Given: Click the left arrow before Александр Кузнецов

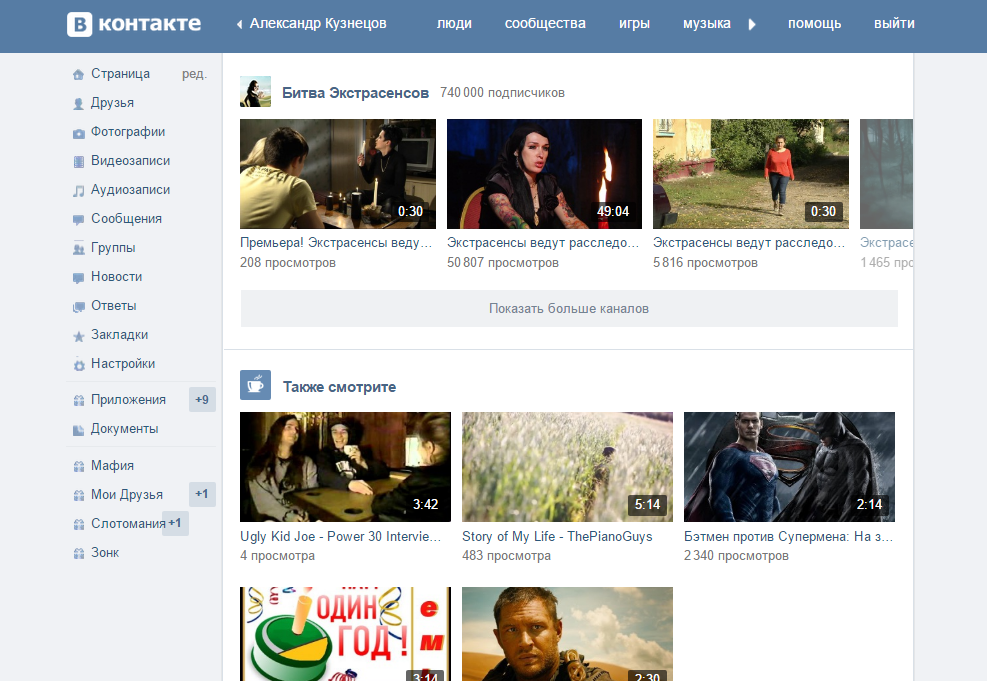Looking at the screenshot, I should (x=239, y=25).
